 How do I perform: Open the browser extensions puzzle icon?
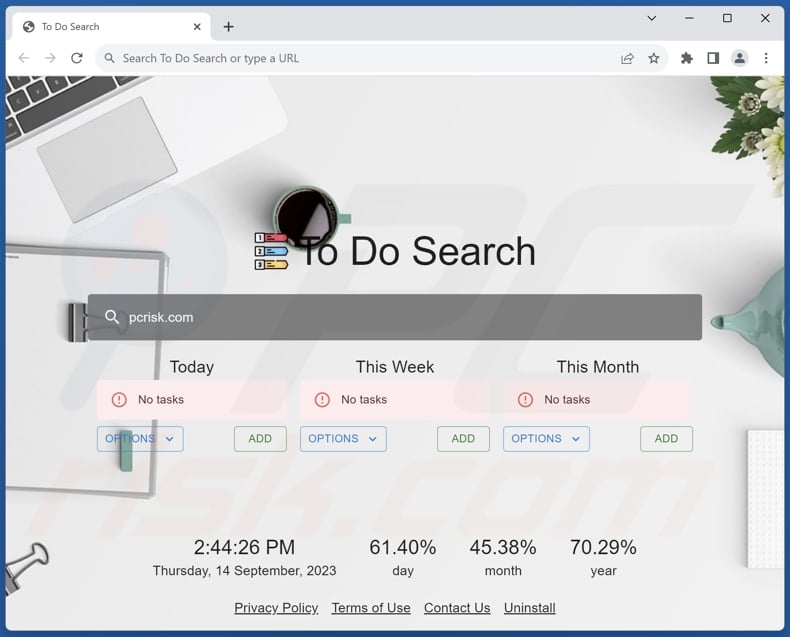(687, 58)
